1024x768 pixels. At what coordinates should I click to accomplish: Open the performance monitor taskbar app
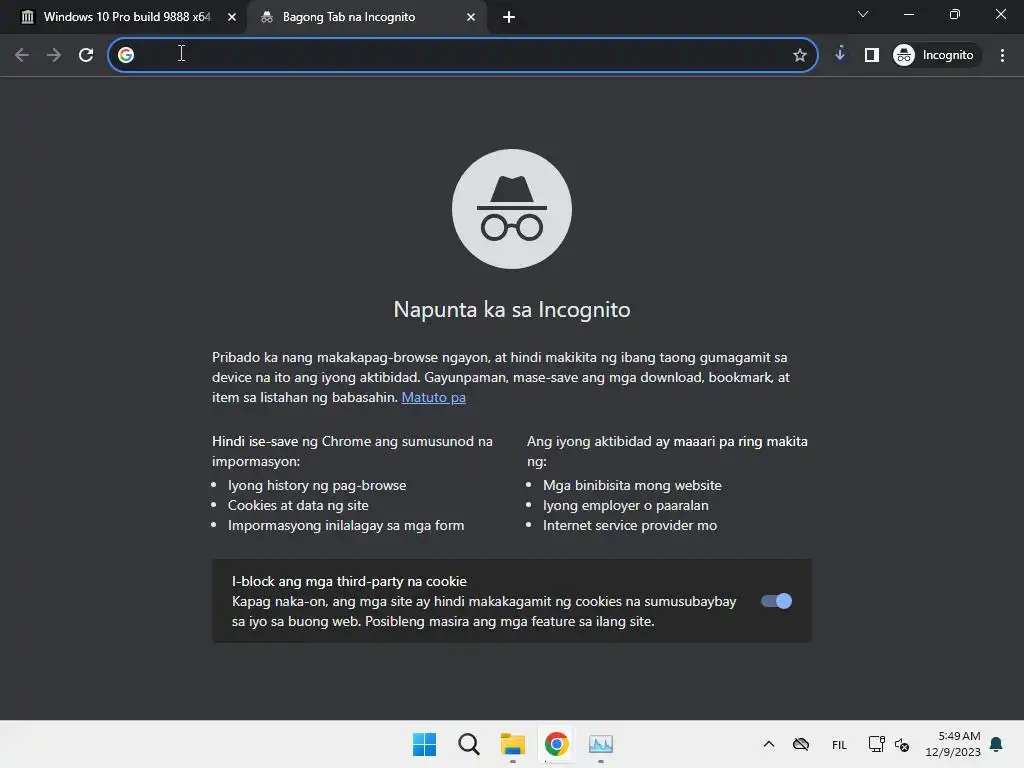[601, 744]
